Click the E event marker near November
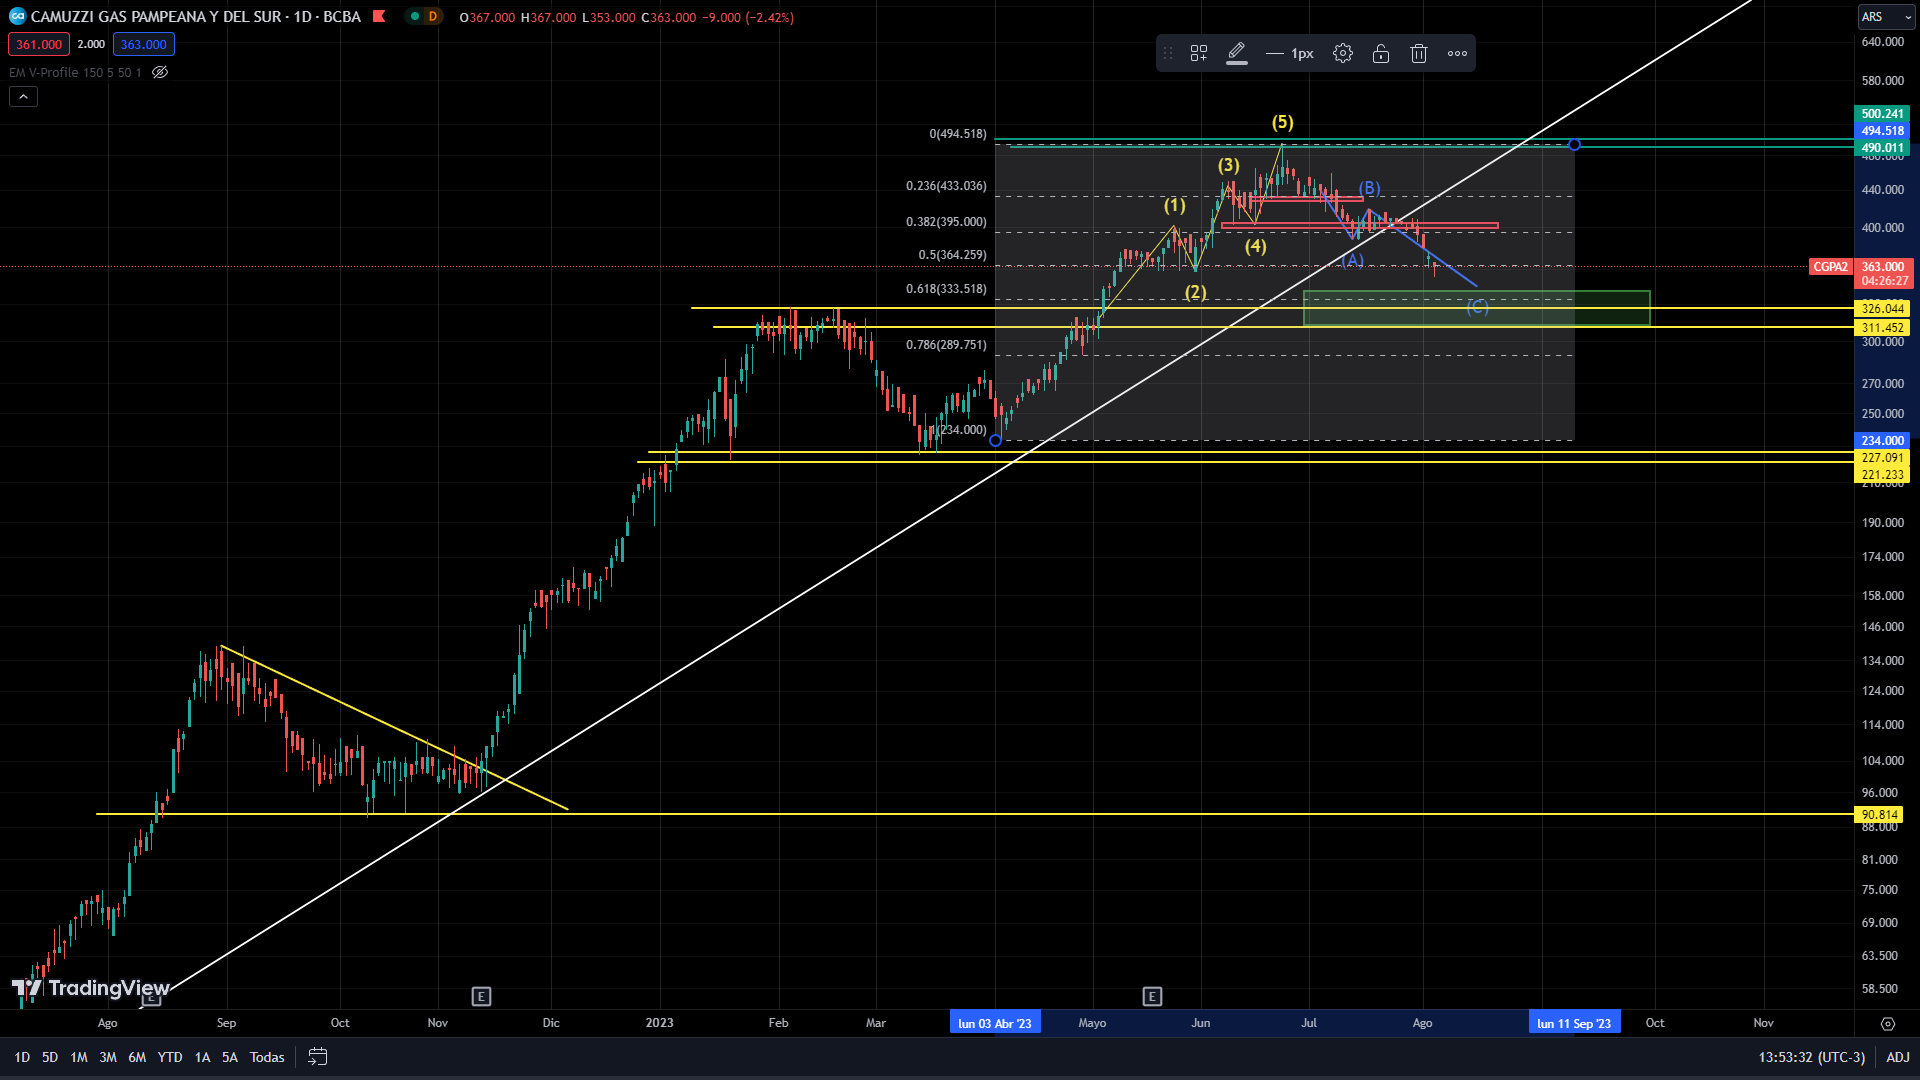The width and height of the screenshot is (1920, 1080). [481, 997]
